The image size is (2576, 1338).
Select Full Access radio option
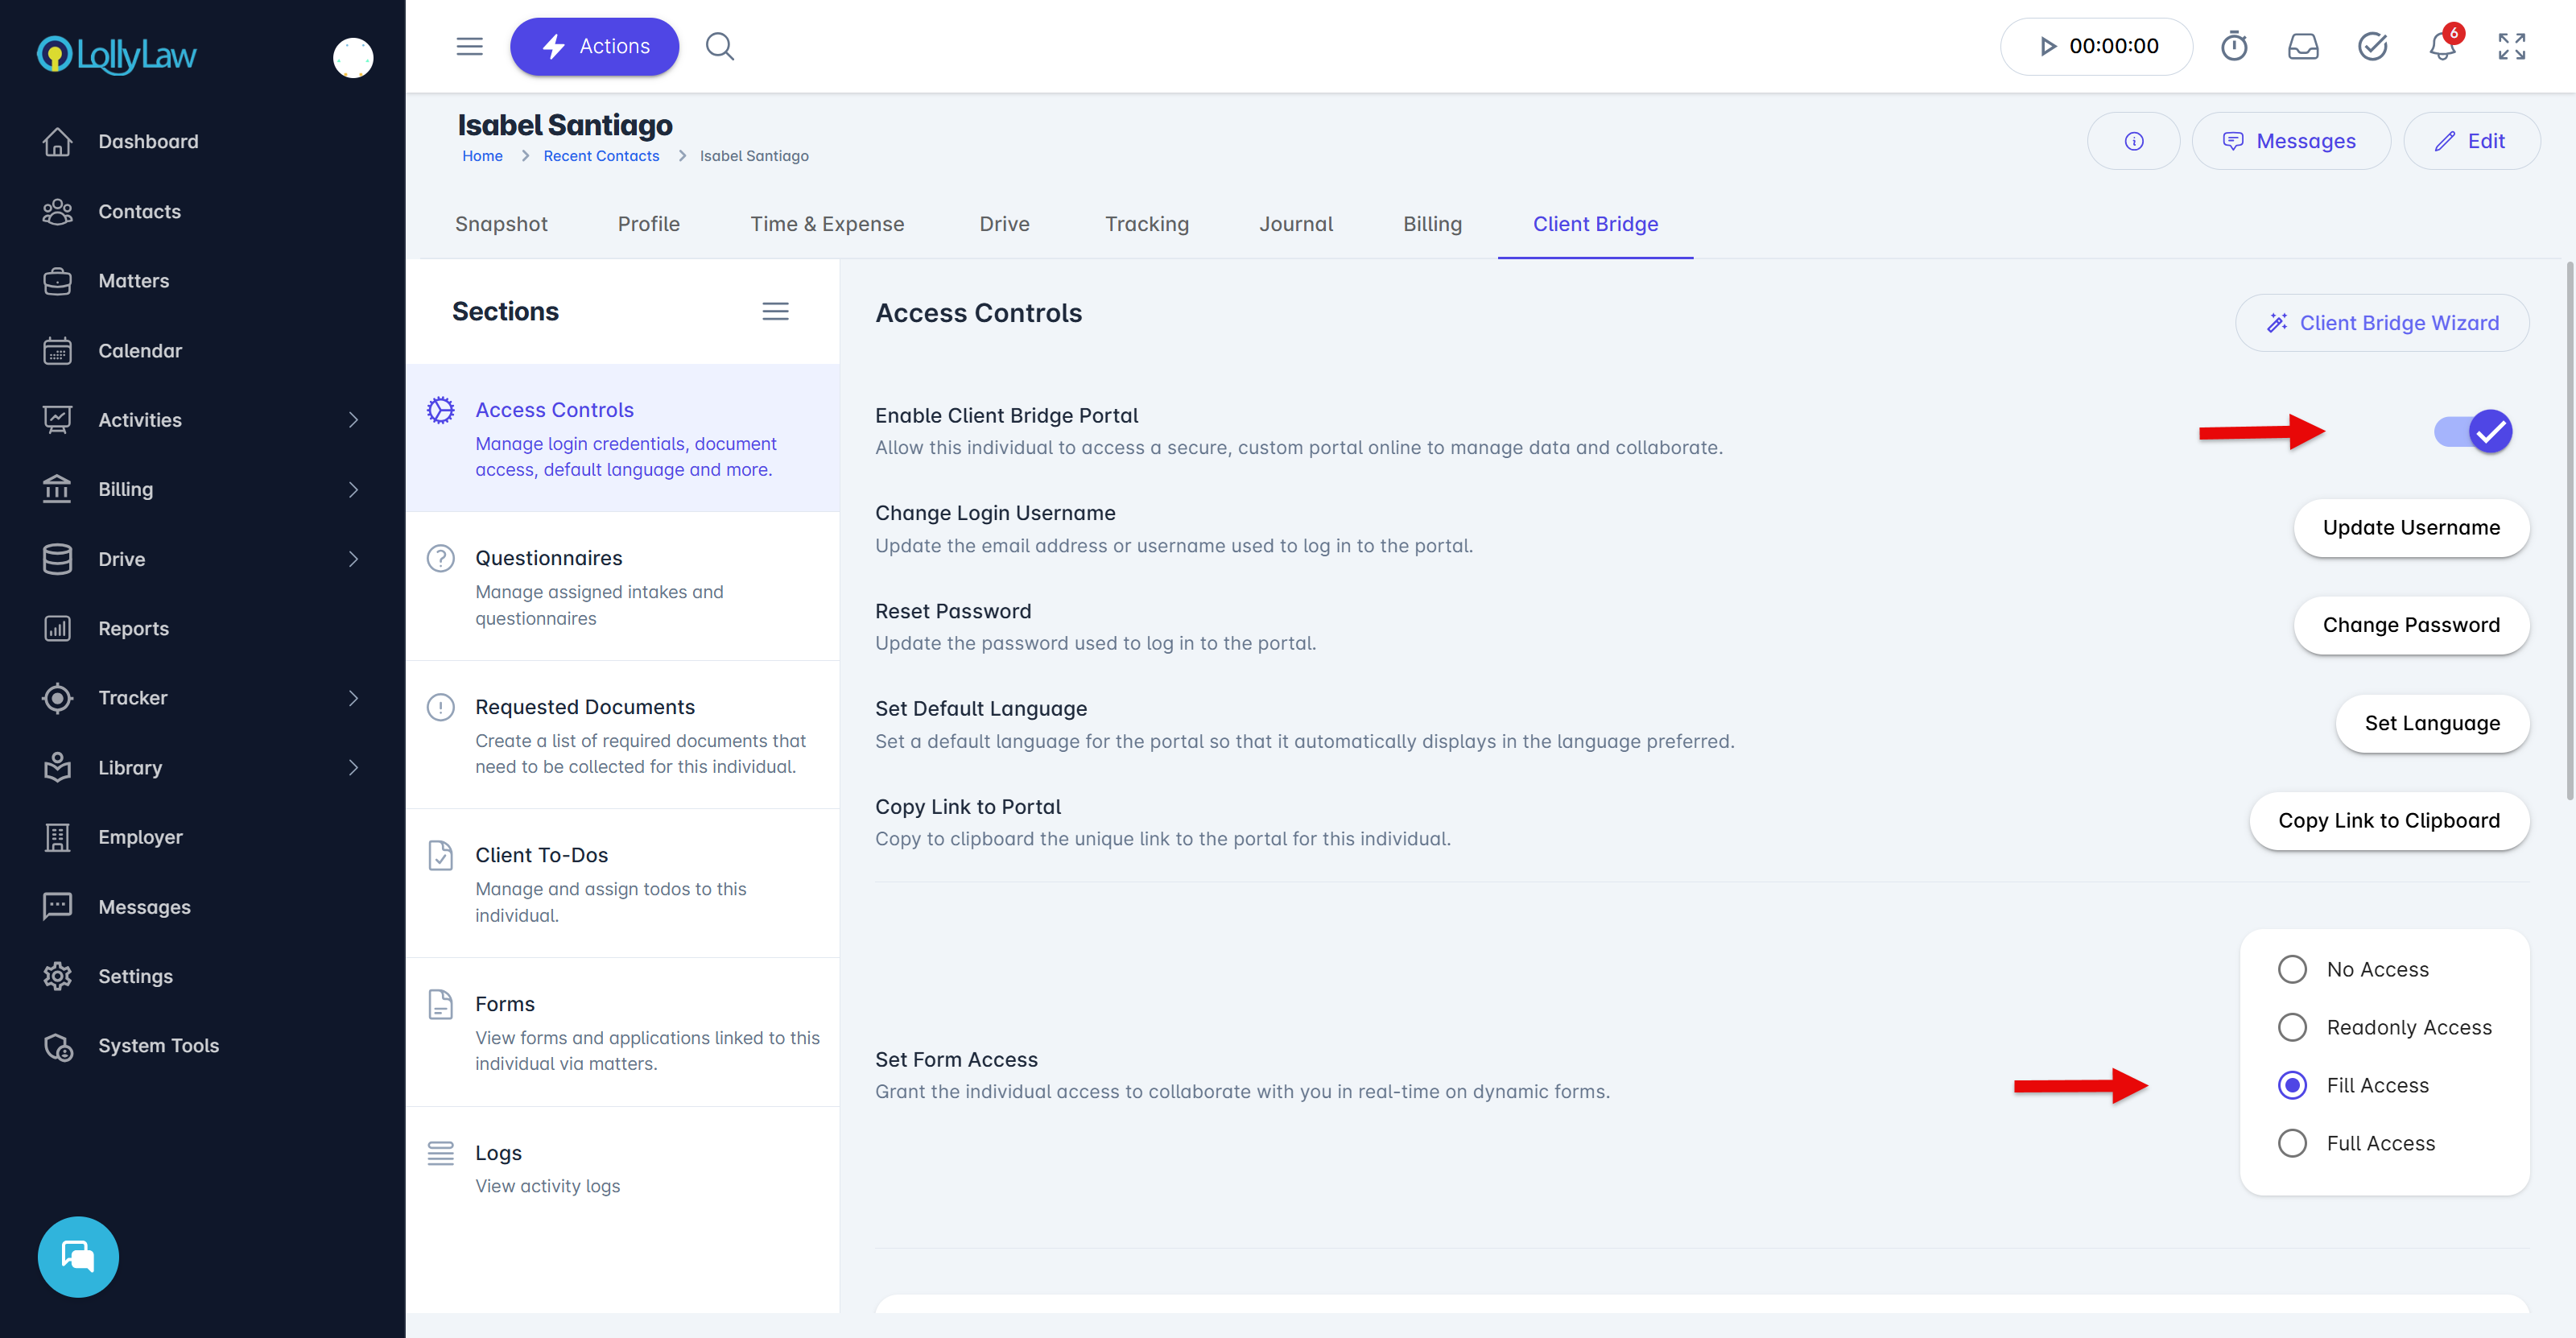(x=2291, y=1143)
